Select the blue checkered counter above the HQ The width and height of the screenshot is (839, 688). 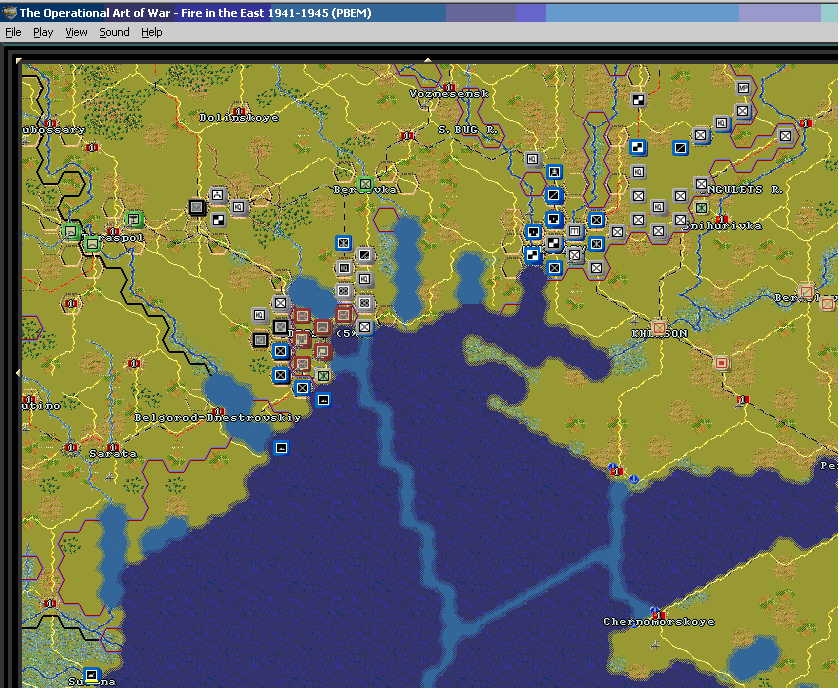[x=638, y=147]
